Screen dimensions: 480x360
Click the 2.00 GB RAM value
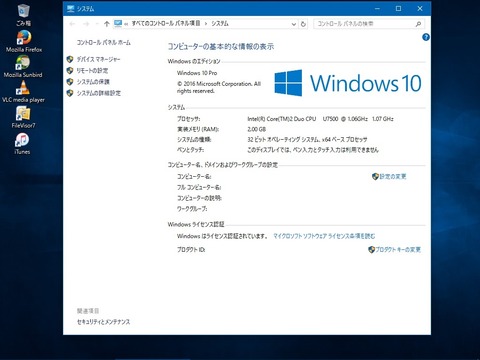pos(257,129)
